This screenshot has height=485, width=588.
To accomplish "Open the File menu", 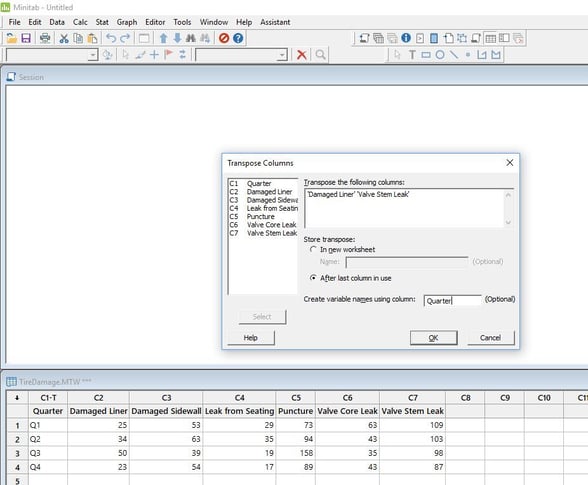I will [x=15, y=22].
